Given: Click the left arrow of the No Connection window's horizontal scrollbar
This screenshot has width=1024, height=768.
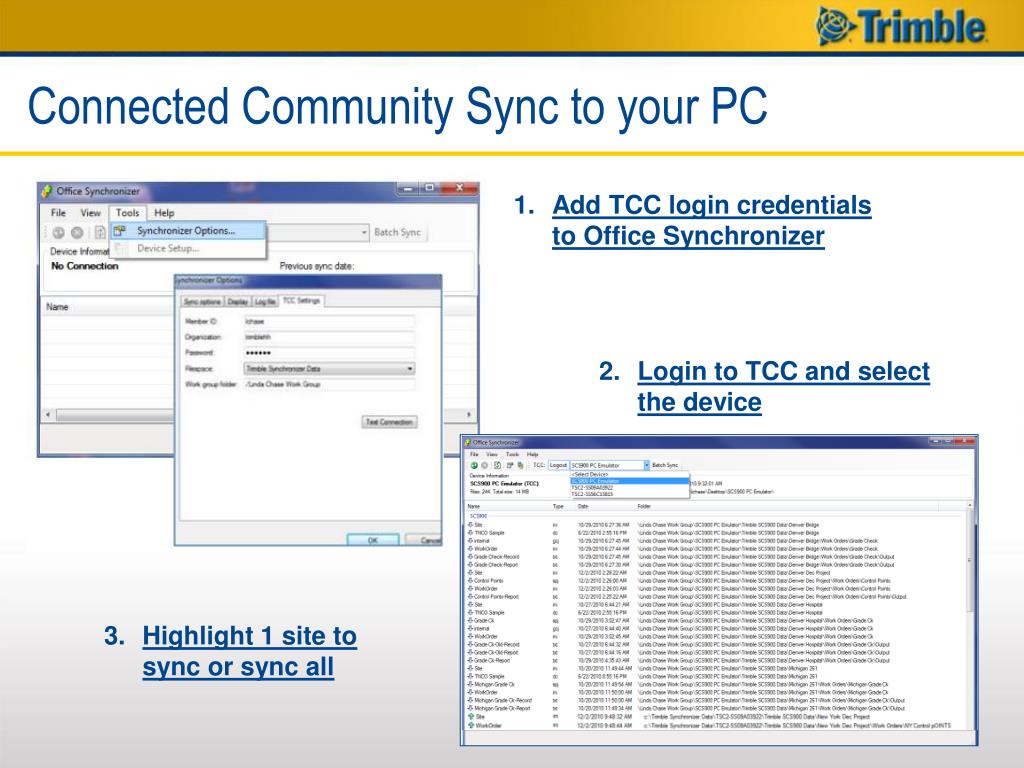Looking at the screenshot, I should click(x=48, y=415).
